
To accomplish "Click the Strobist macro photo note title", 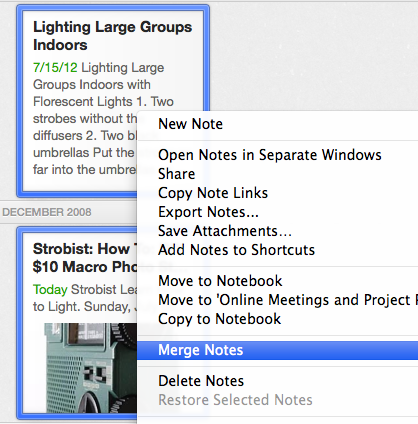I will 85,258.
